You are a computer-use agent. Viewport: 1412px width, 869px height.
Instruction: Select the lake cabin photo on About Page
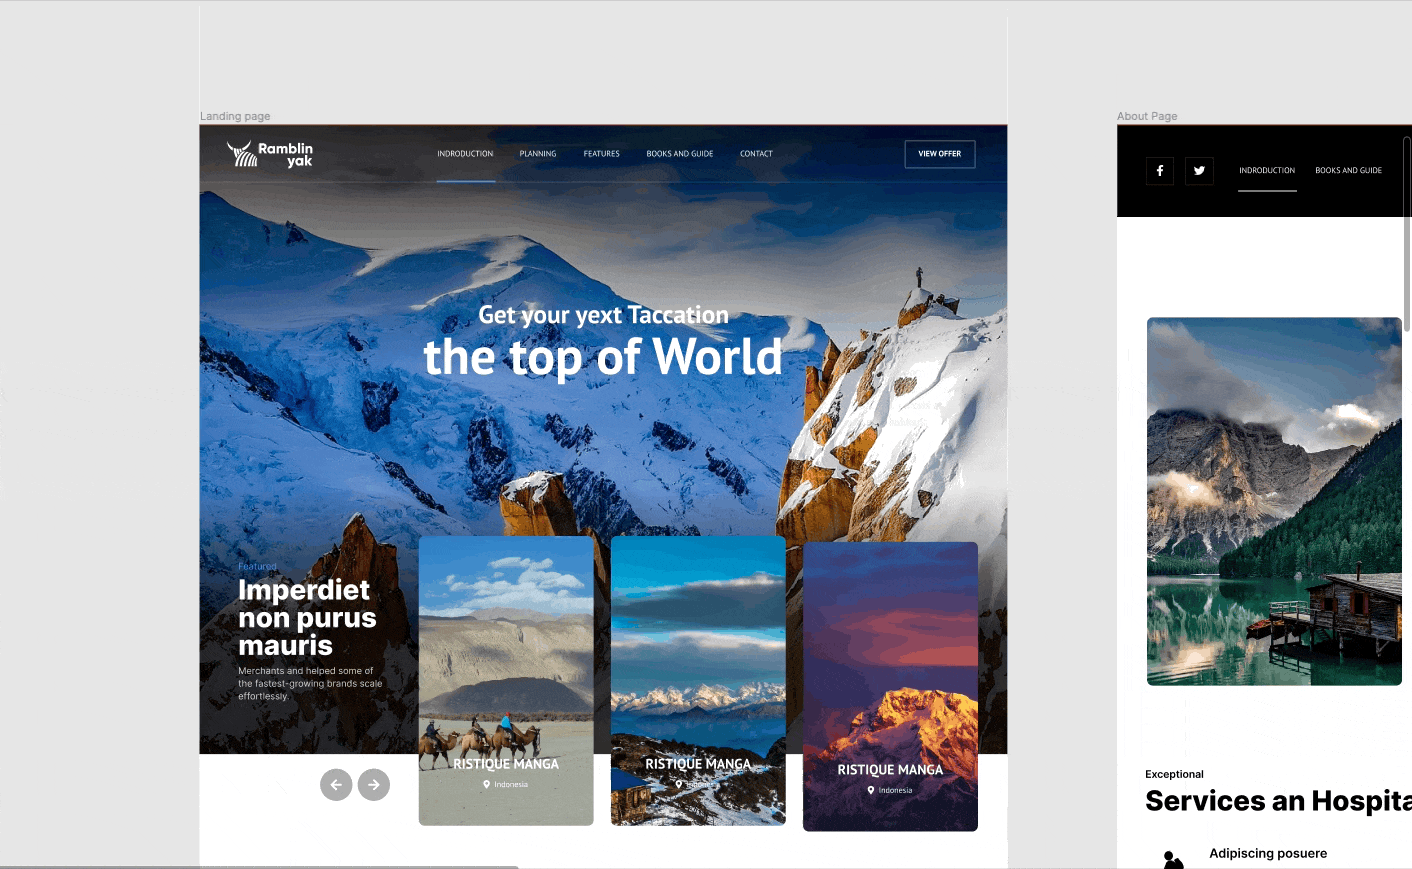click(1274, 500)
